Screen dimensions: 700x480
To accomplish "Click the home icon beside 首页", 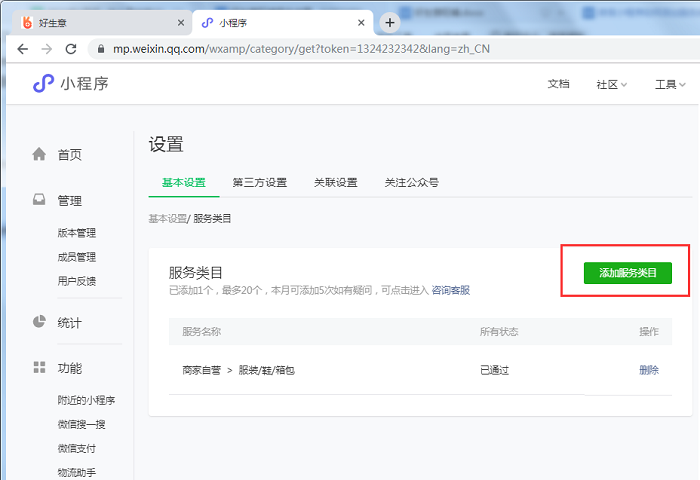I will (x=39, y=154).
